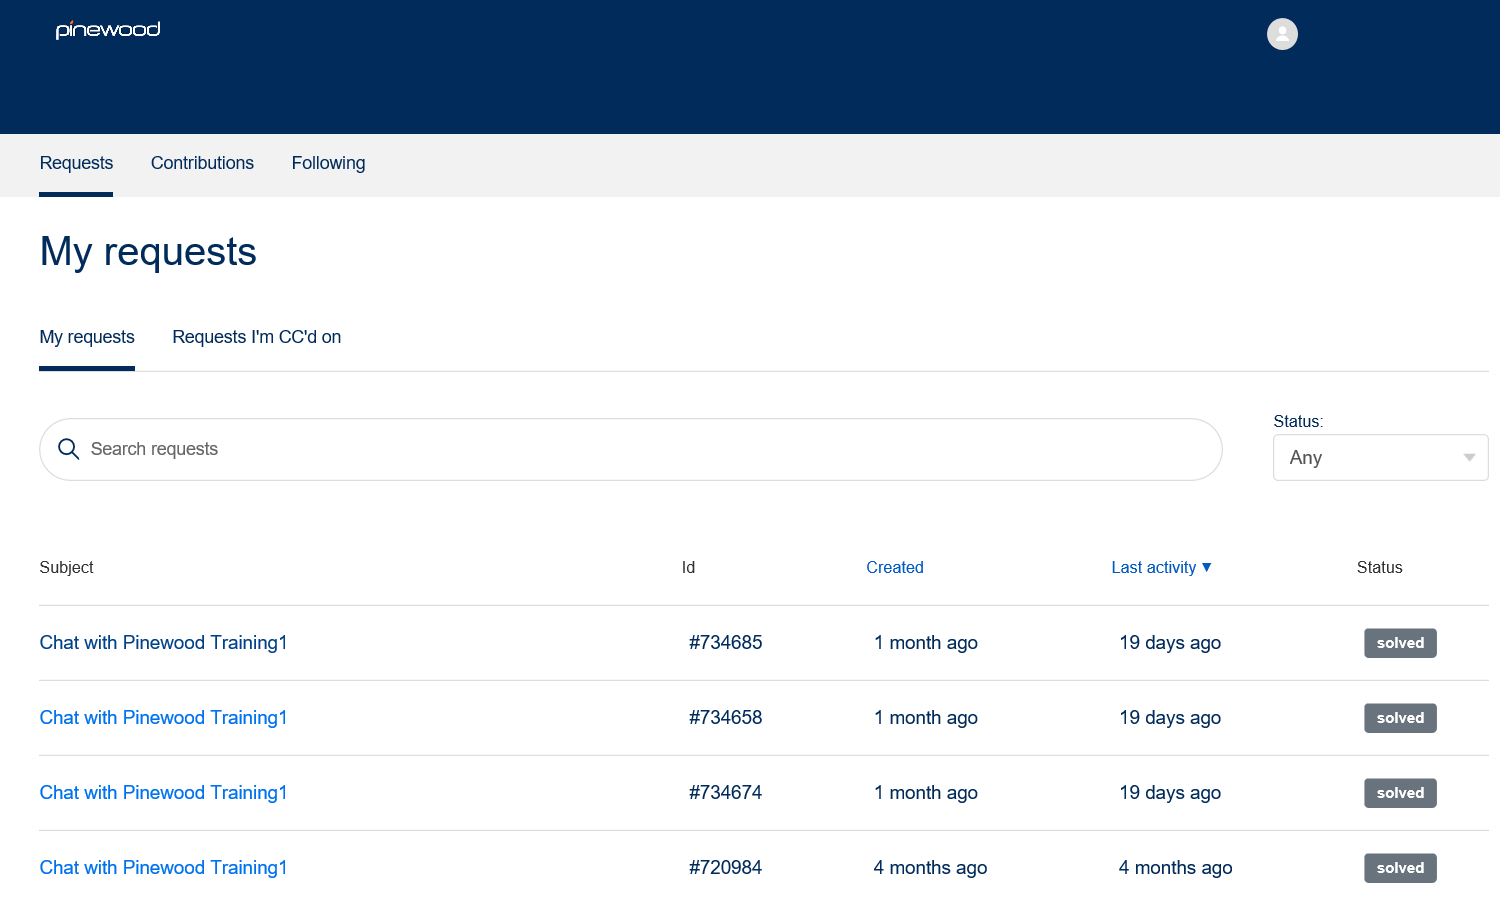1500x901 pixels.
Task: Click the Status column header
Action: tap(1379, 567)
